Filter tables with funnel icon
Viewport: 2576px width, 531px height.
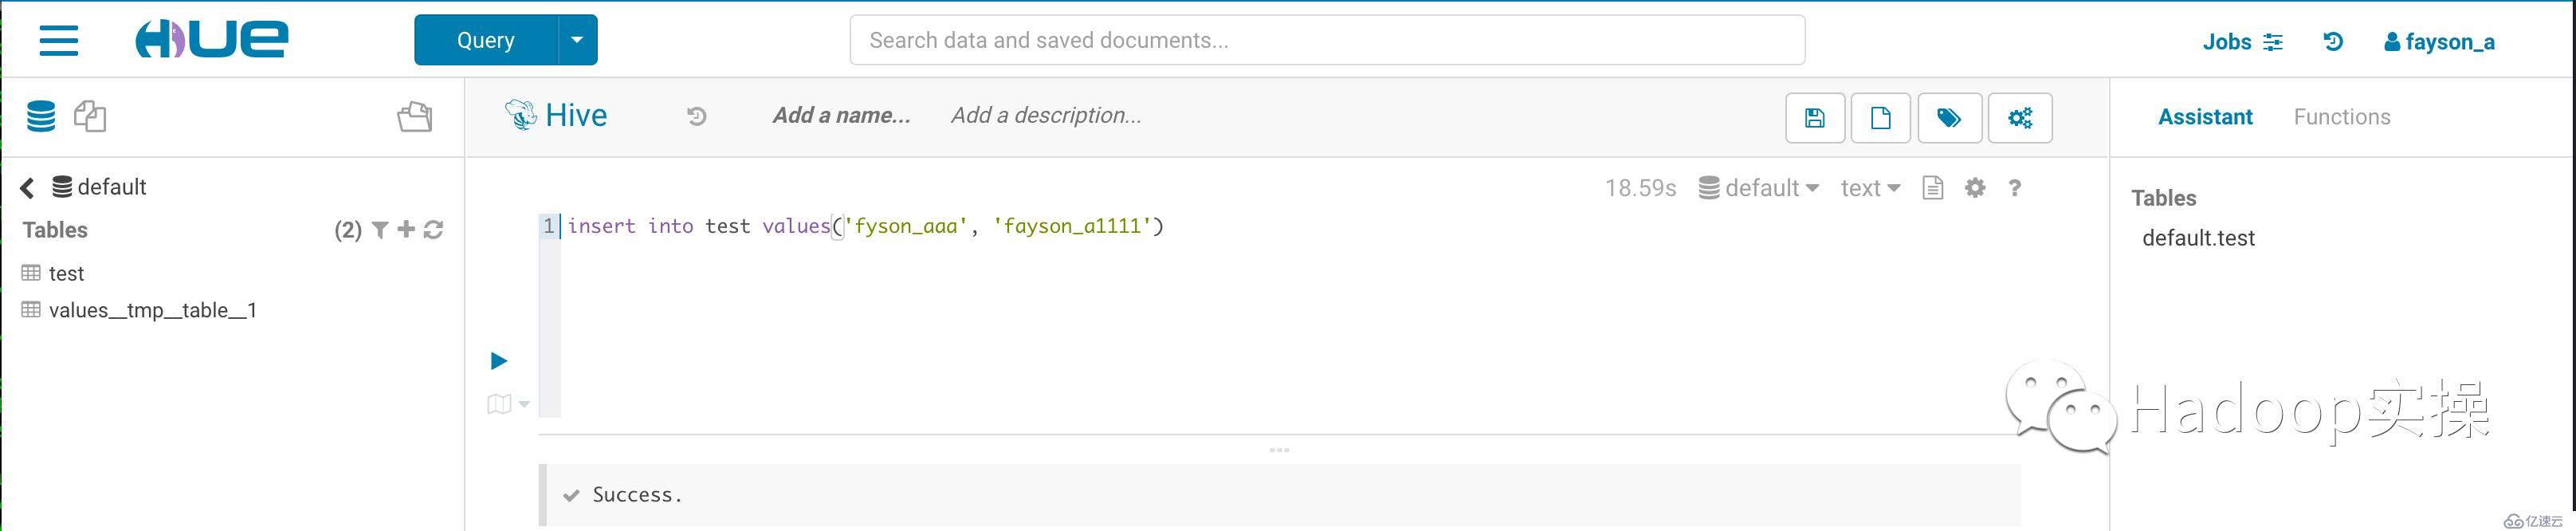point(380,230)
